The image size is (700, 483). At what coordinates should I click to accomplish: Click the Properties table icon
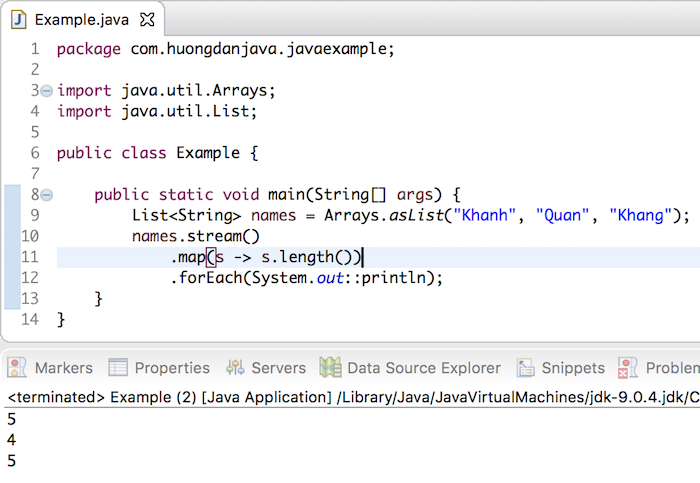(x=118, y=367)
